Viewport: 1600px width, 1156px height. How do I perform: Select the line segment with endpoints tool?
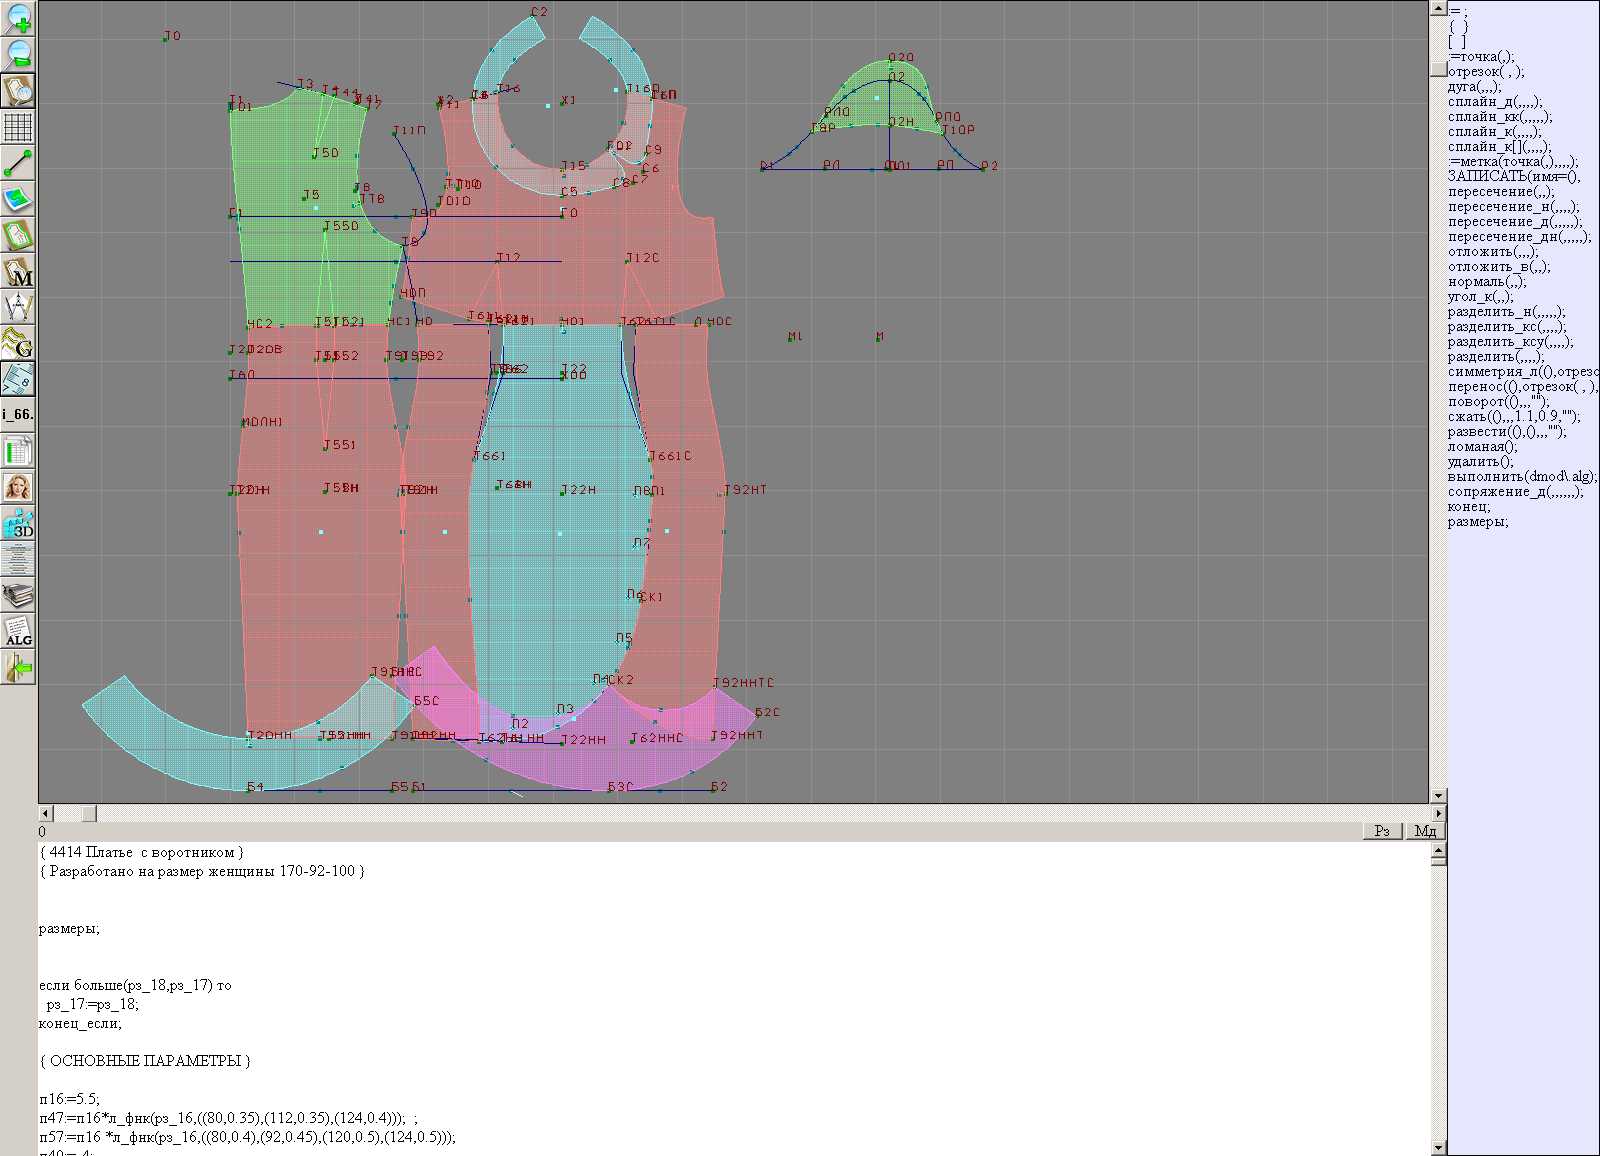18,163
